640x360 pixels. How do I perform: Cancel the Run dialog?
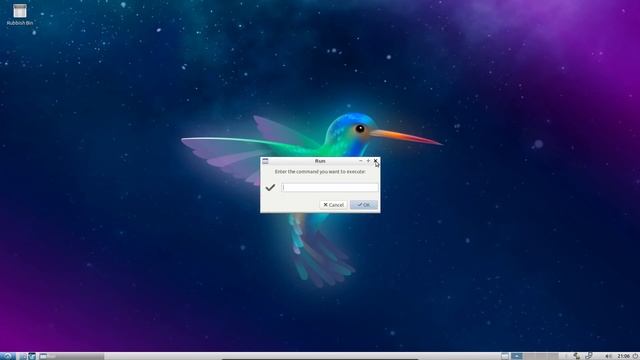333,204
